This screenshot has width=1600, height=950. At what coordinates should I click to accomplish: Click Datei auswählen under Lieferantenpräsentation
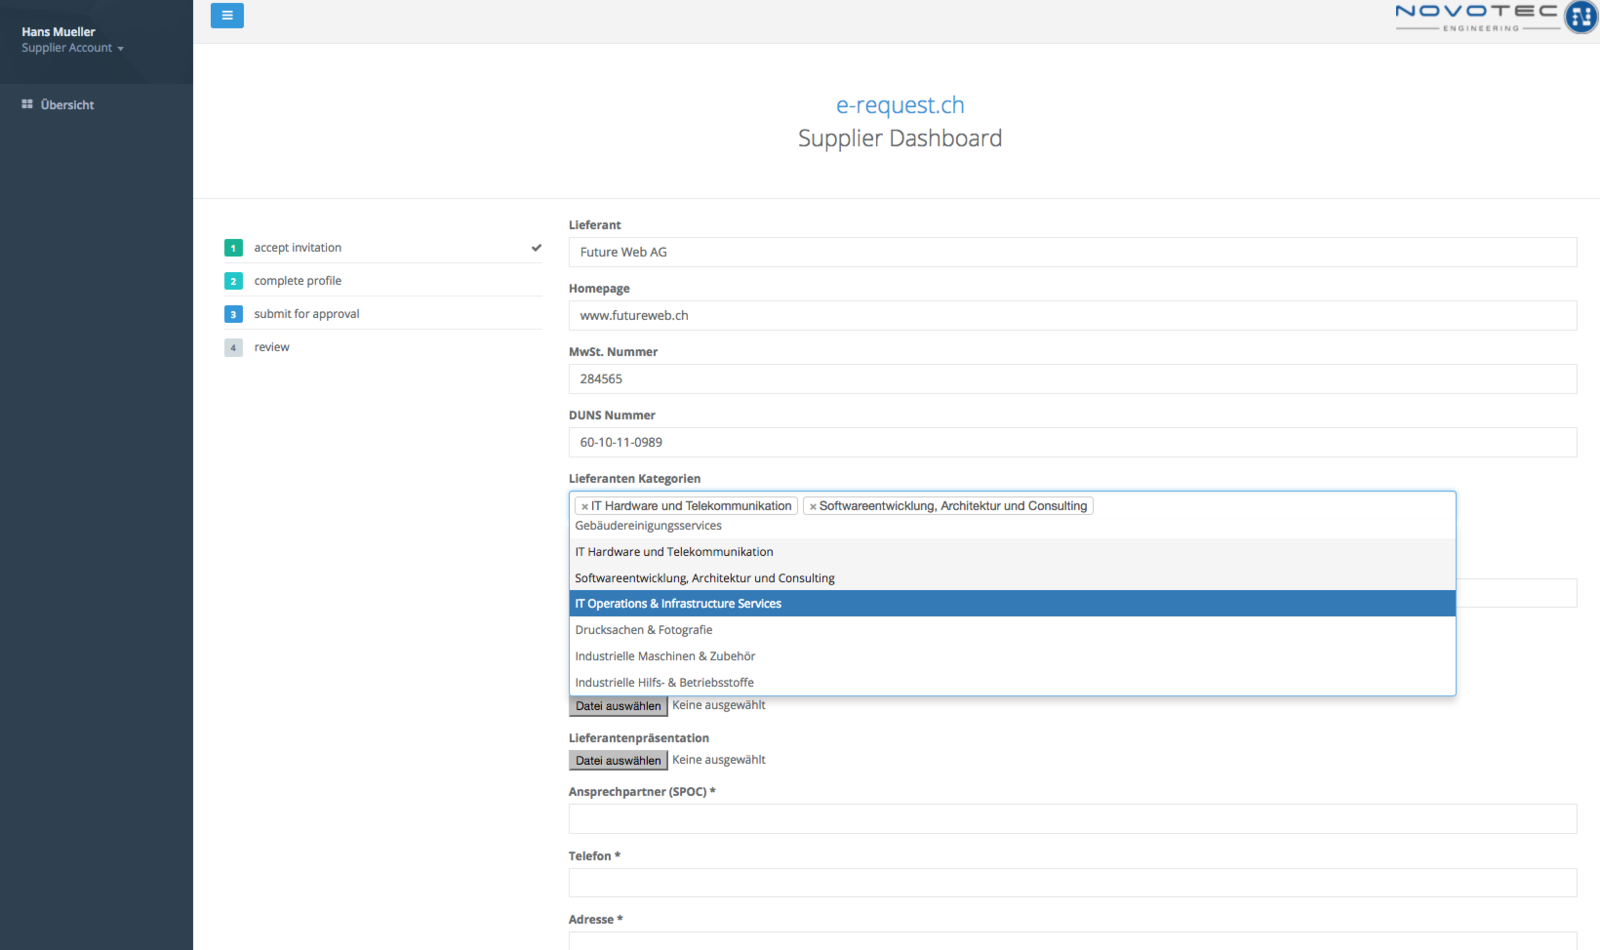(x=618, y=761)
